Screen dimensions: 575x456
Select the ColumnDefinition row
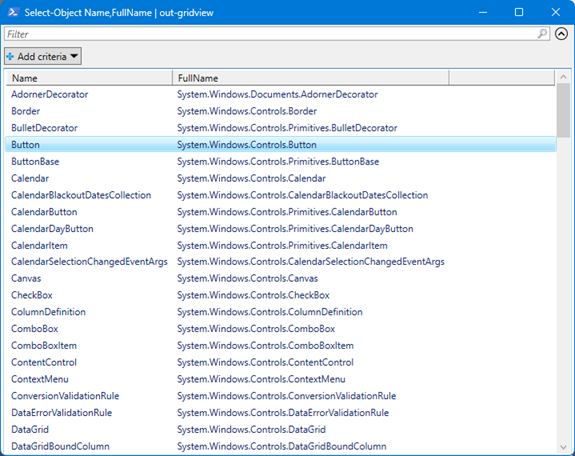(x=281, y=312)
